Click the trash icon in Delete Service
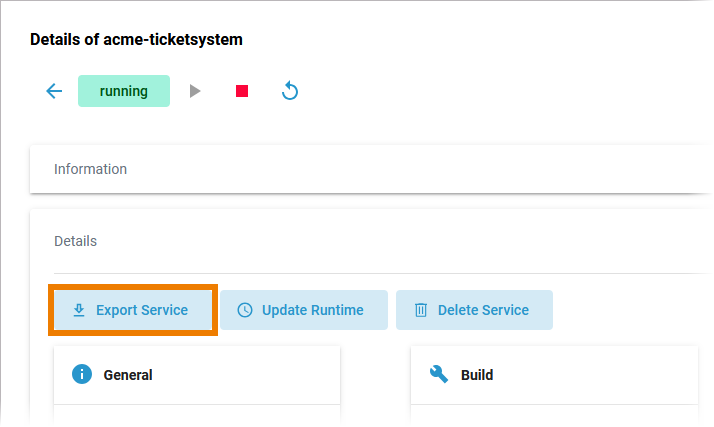Viewport: 714px width, 427px height. (421, 310)
